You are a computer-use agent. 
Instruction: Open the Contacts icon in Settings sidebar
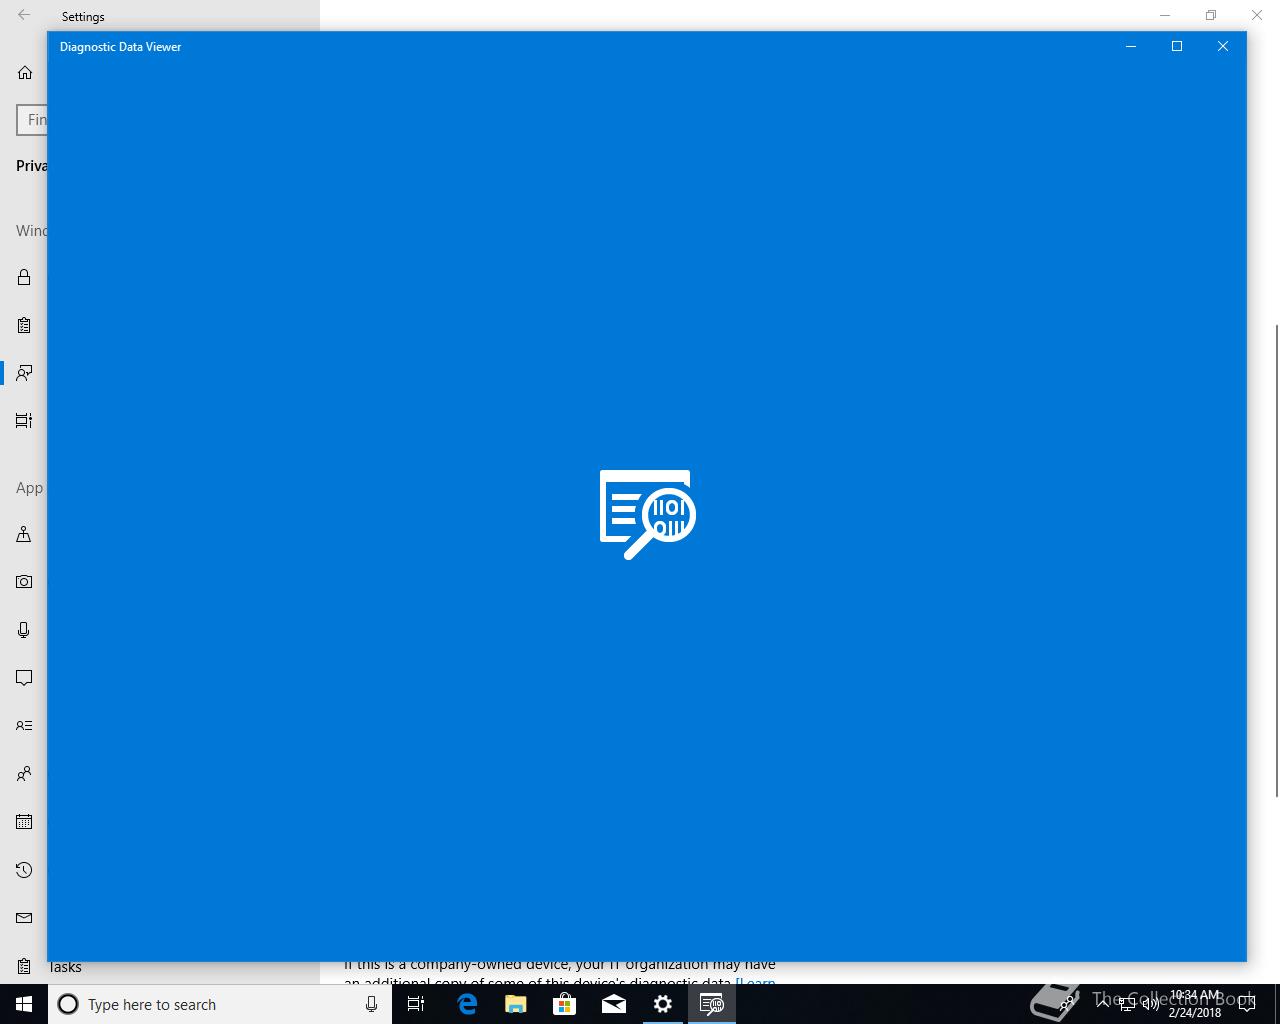[24, 774]
